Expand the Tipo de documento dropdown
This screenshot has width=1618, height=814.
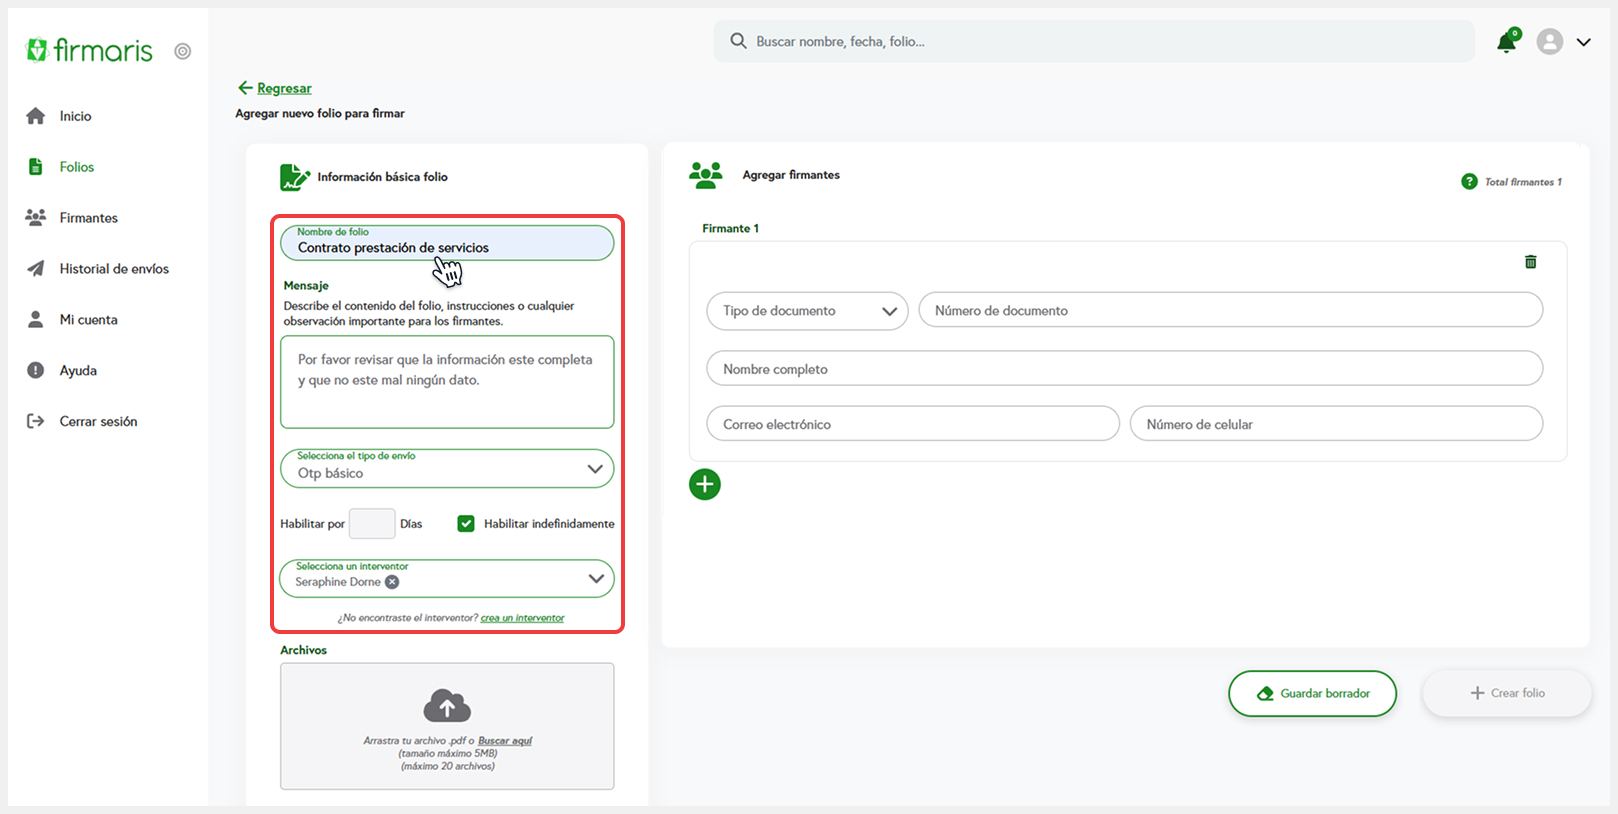point(807,311)
